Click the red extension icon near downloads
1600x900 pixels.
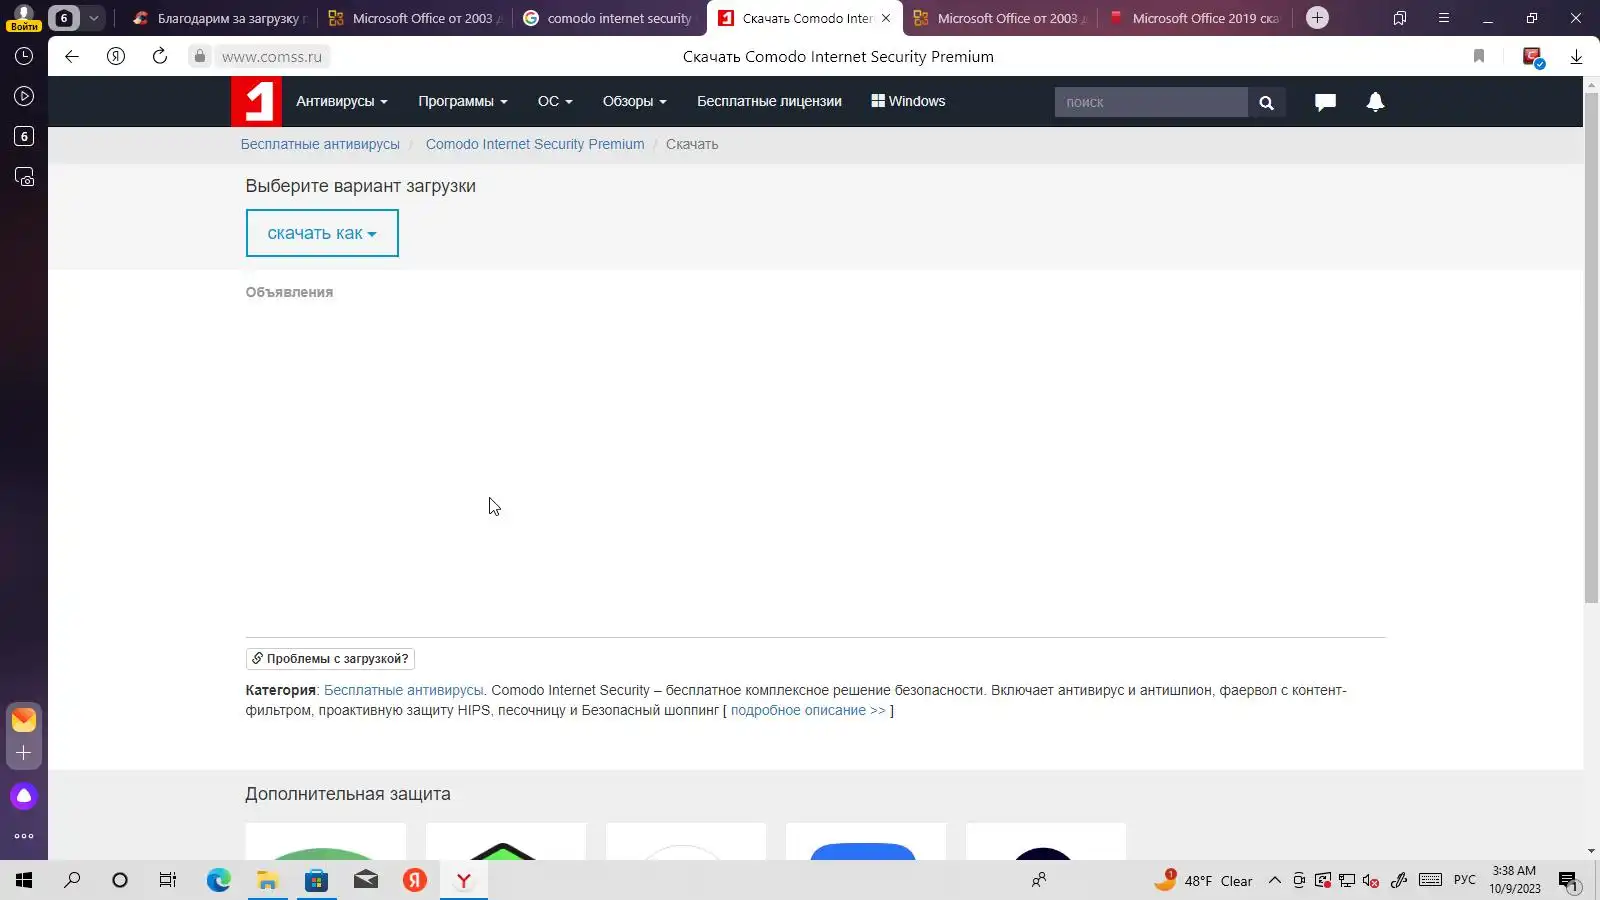click(x=1533, y=57)
